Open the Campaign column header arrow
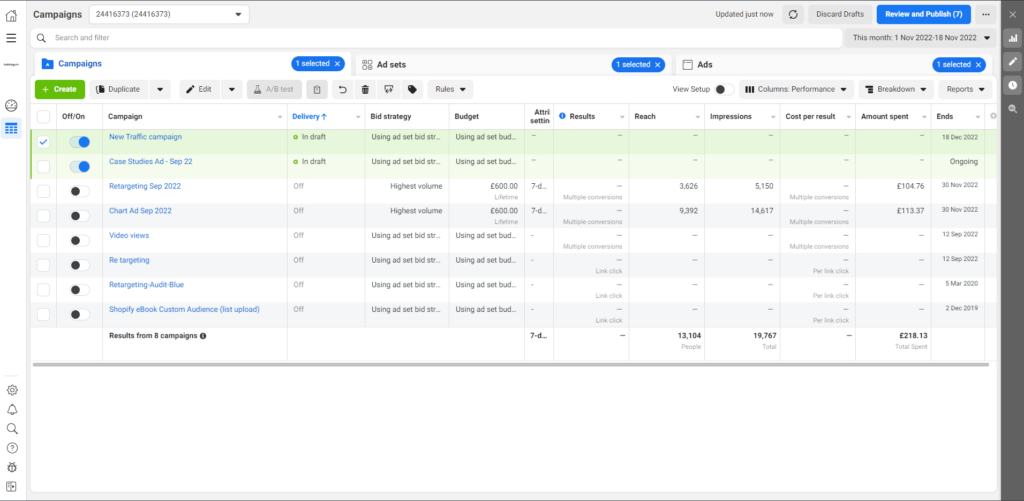Viewport: 1024px width, 501px height. click(280, 117)
